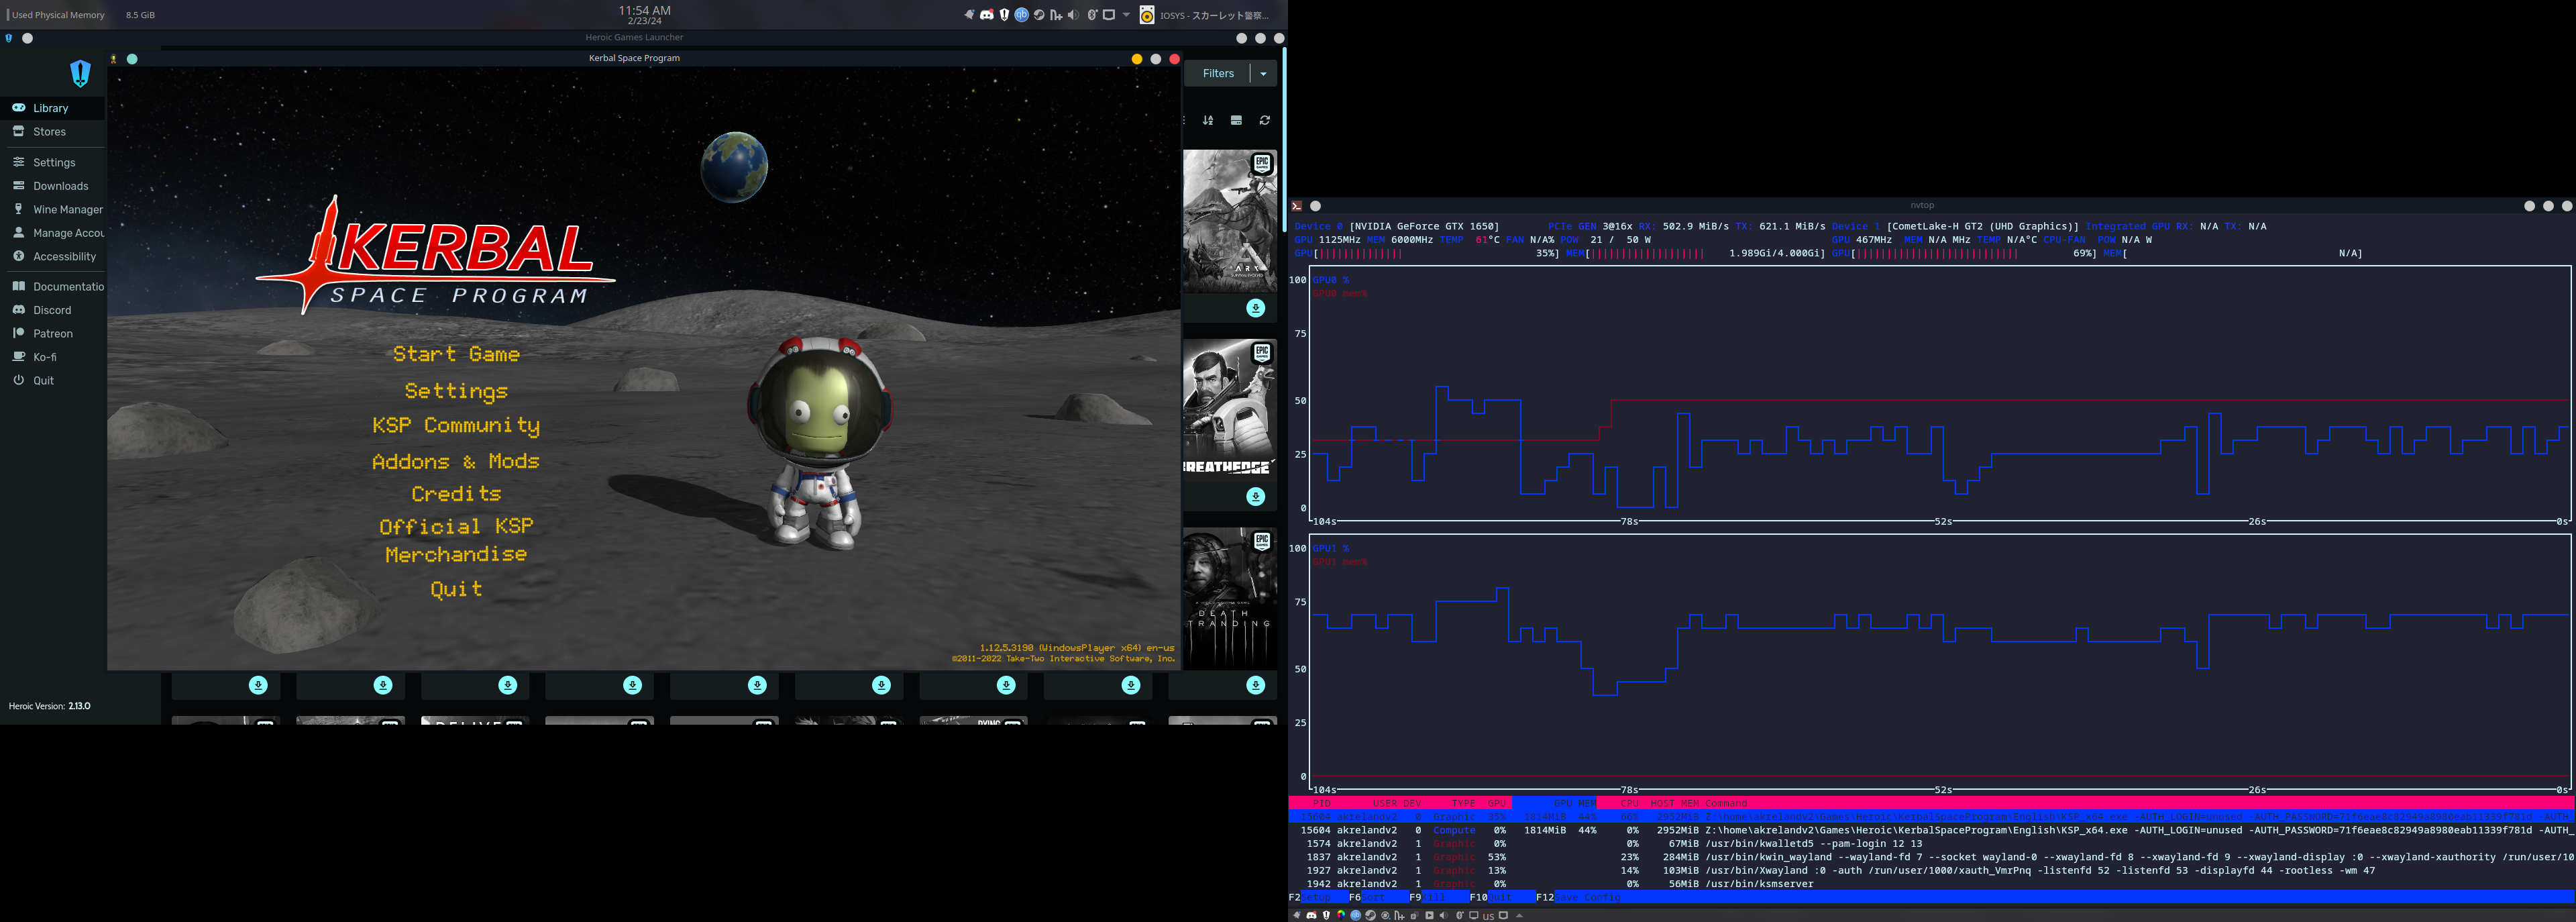Open KSP Community menu entry
Screen dimensions: 2576x922
pyautogui.click(x=456, y=426)
